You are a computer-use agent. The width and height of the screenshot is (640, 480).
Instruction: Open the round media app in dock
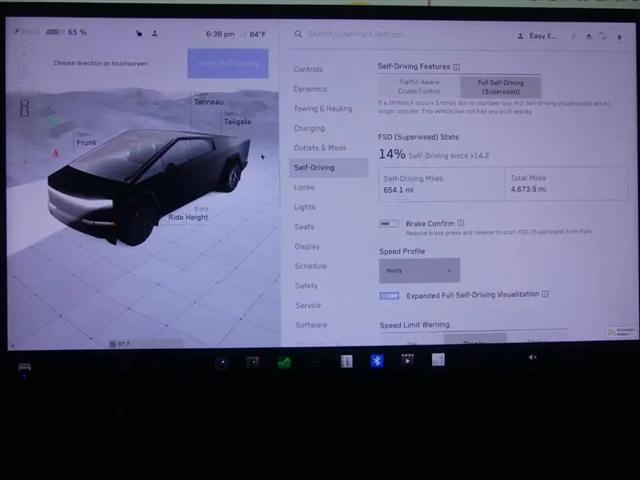point(222,363)
